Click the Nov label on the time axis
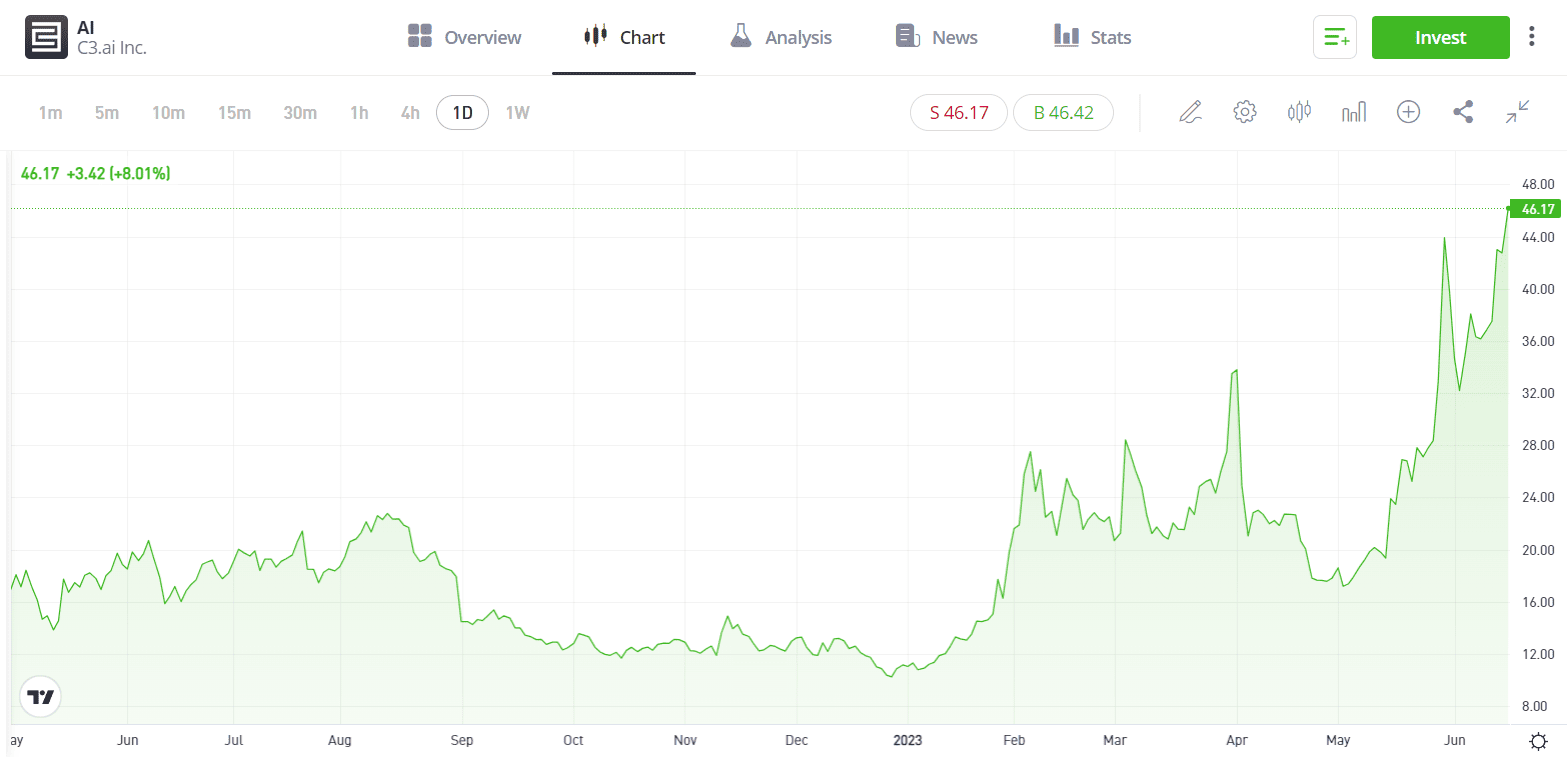The height and width of the screenshot is (757, 1567). point(685,741)
